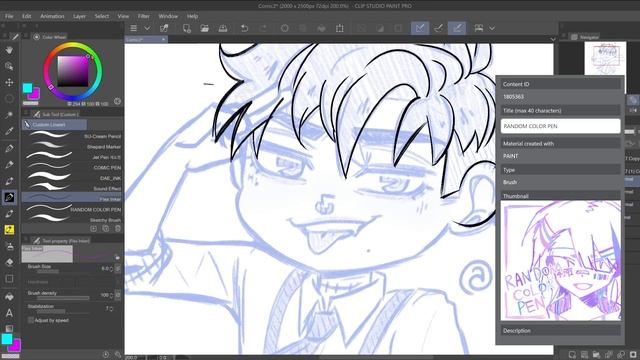Select the highlighted custom liner tool icon
This screenshot has height=360, width=640.
coord(9,197)
